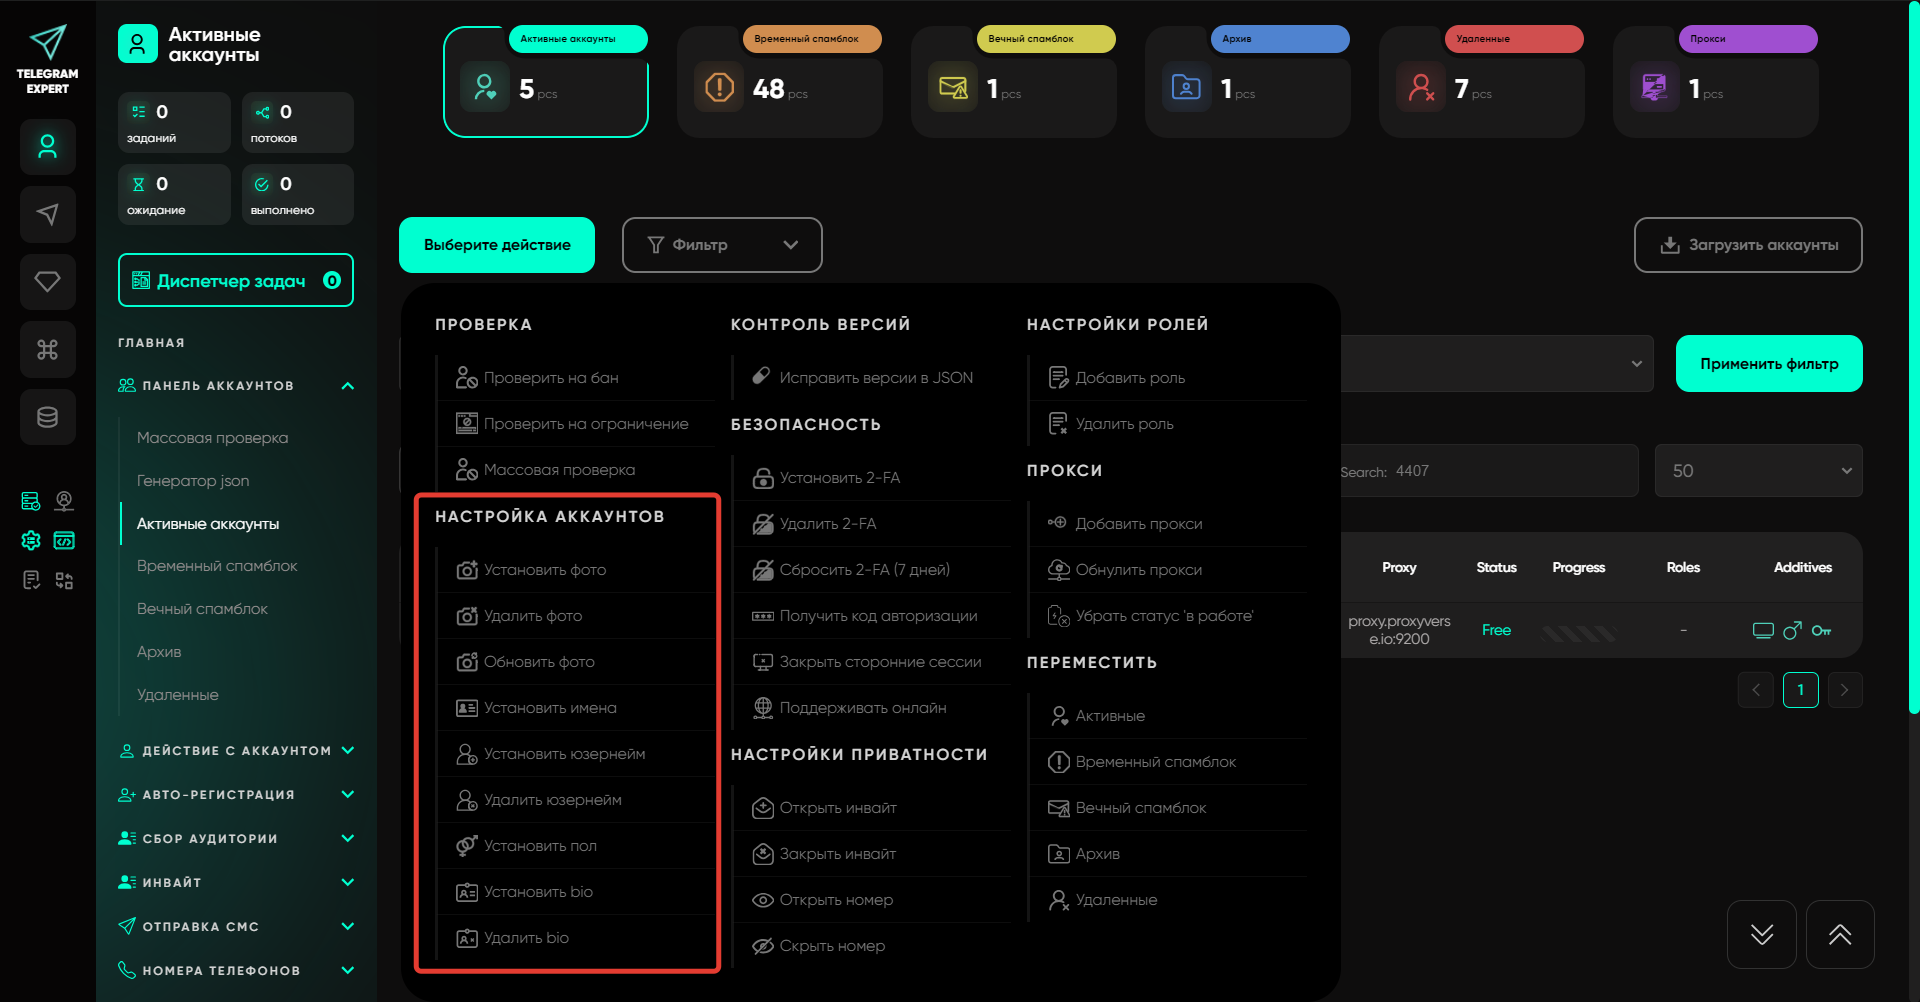Click the key icon in Additives column
The image size is (1920, 1002).
point(1821,630)
